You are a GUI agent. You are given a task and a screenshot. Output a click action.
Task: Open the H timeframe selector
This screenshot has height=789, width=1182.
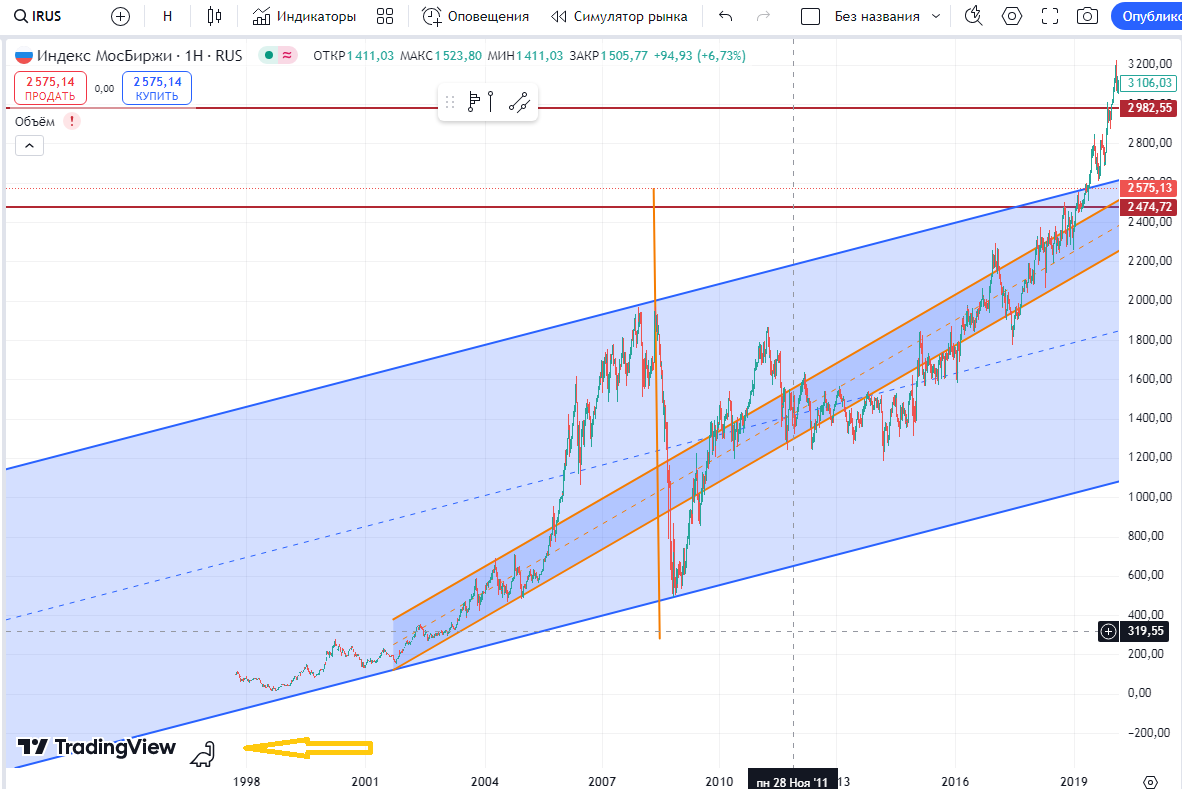click(167, 16)
